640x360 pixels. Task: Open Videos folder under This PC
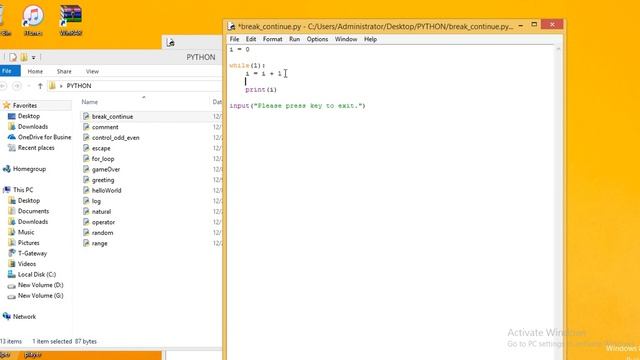(x=27, y=264)
